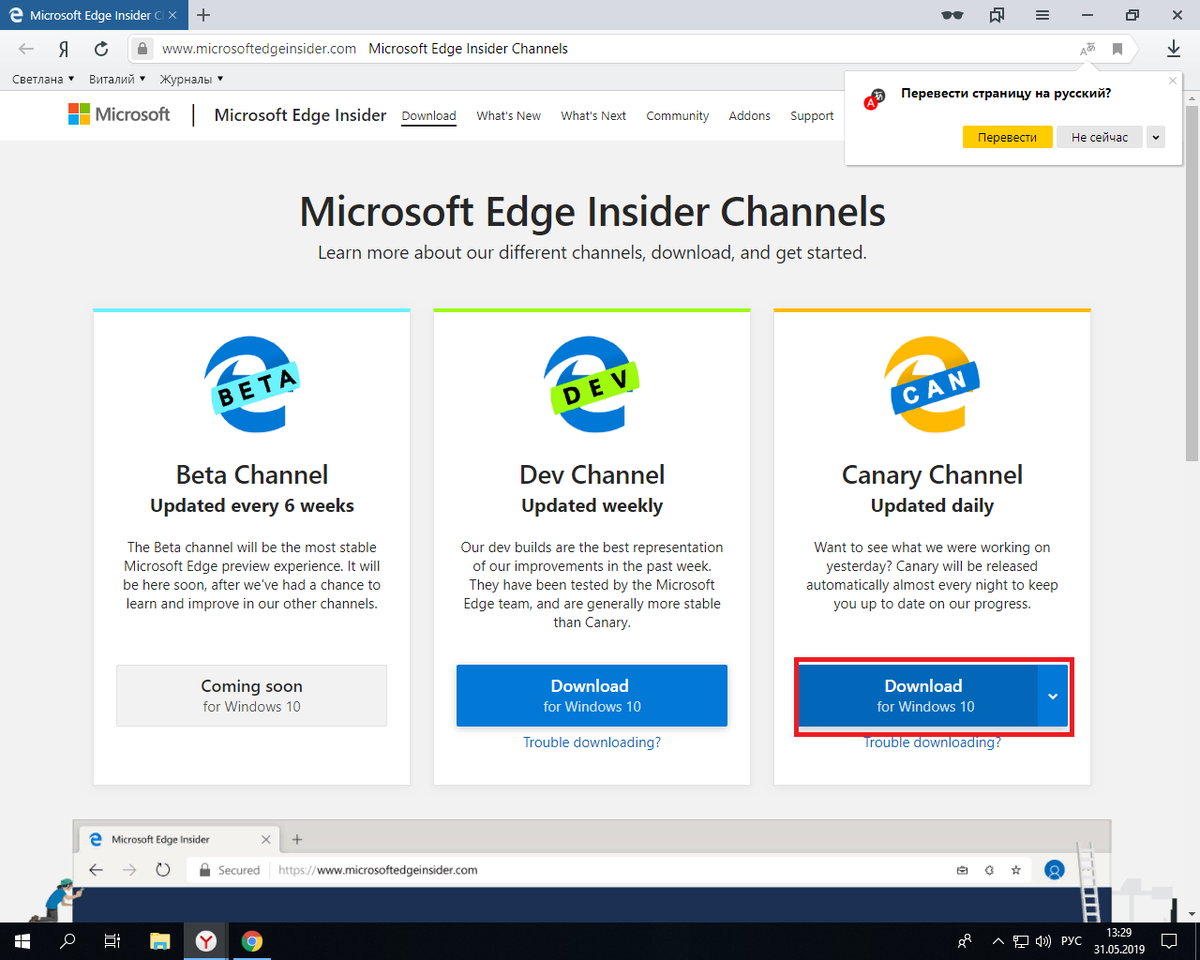The image size is (1200, 960).
Task: Click the Yandex 'Я' home button
Action: (63, 48)
